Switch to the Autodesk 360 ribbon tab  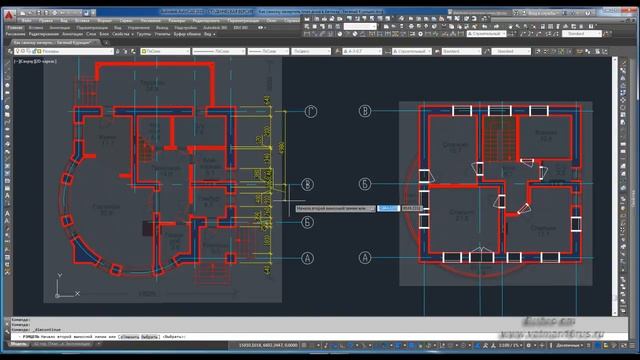point(215,28)
